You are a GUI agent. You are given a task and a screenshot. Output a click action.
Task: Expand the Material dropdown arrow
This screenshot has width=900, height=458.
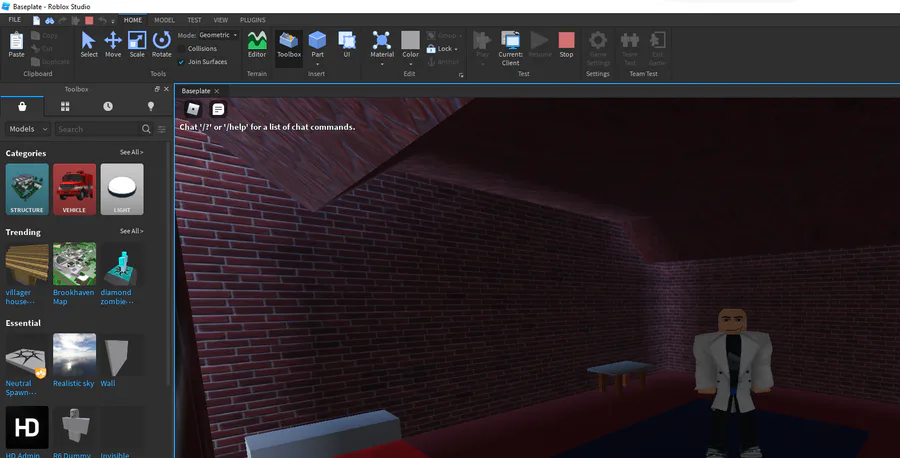[x=382, y=64]
